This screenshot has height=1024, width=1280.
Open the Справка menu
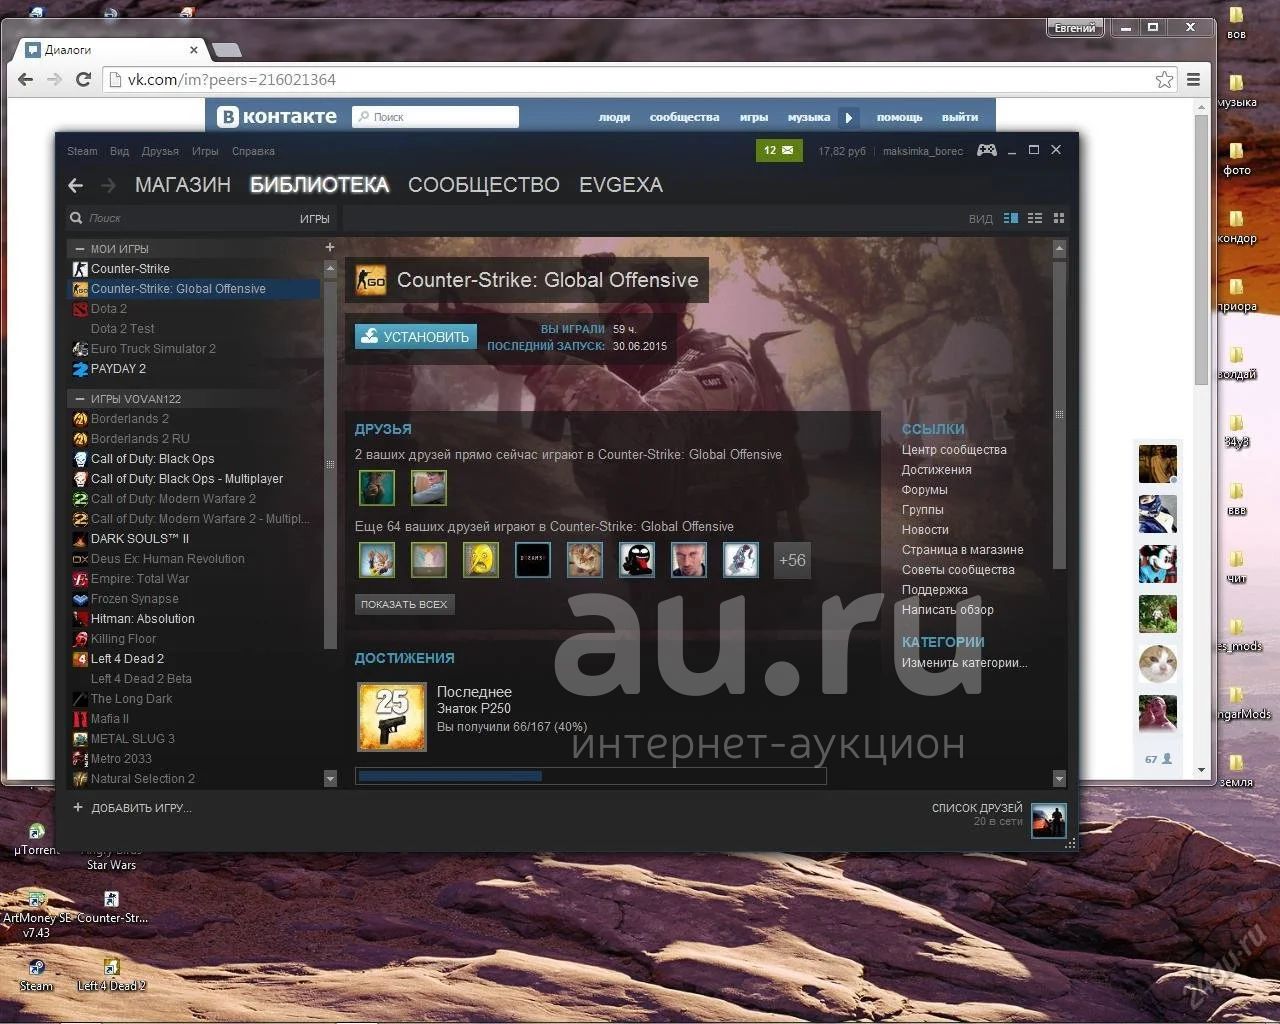click(x=253, y=151)
